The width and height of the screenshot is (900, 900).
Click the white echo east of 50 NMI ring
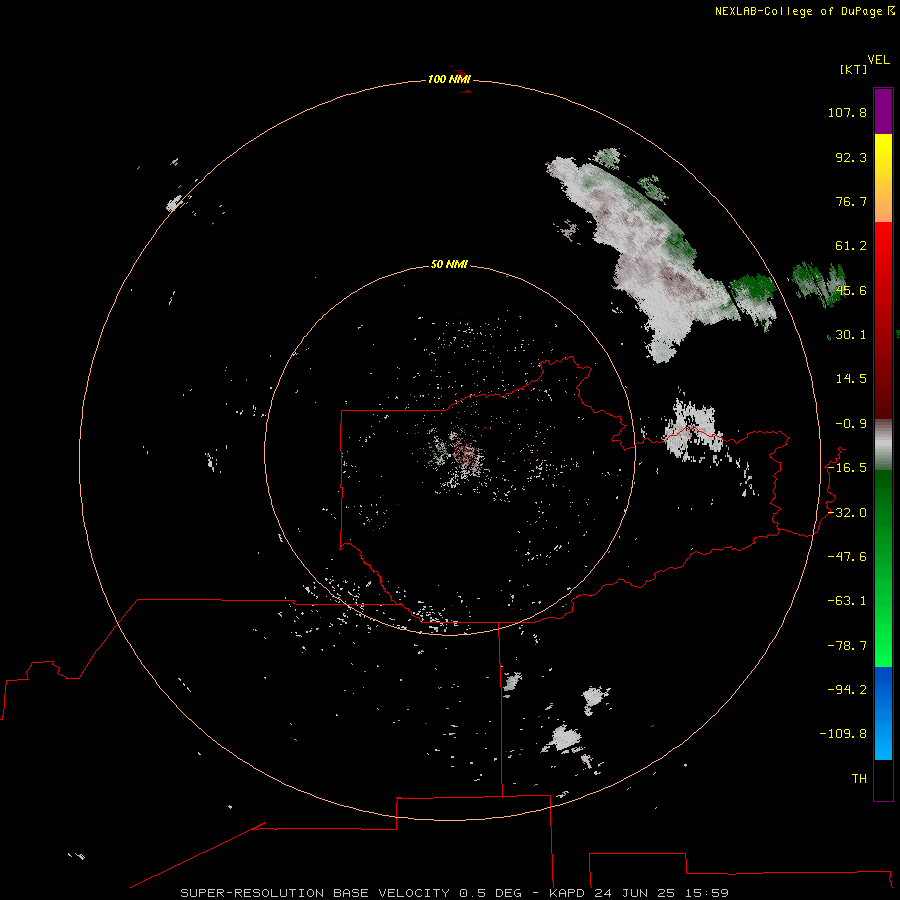click(692, 430)
